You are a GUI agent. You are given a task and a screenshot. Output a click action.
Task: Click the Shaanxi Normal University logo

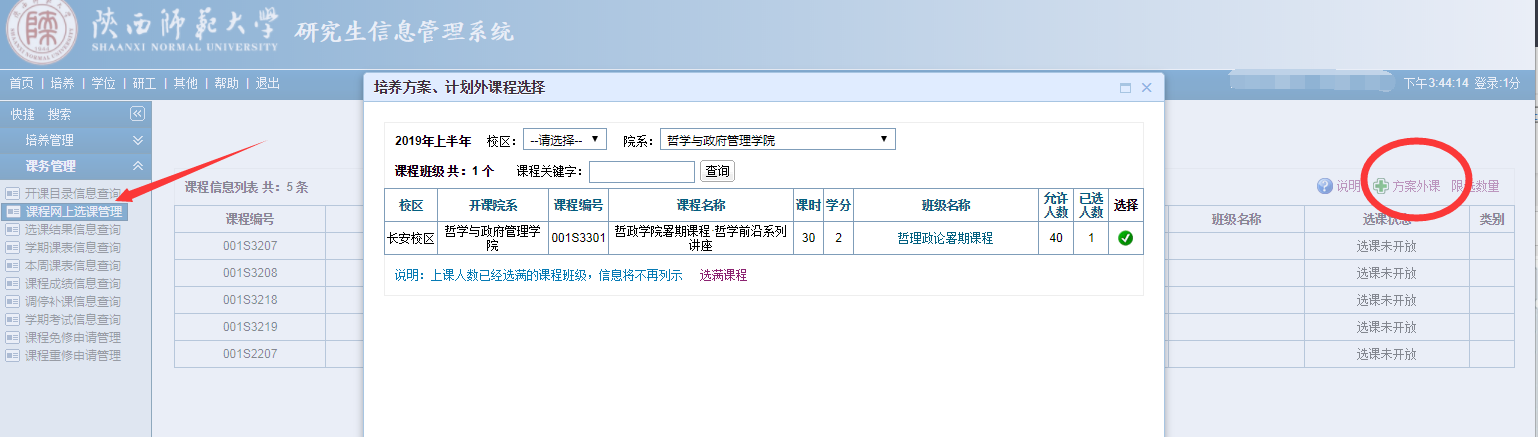tap(40, 35)
